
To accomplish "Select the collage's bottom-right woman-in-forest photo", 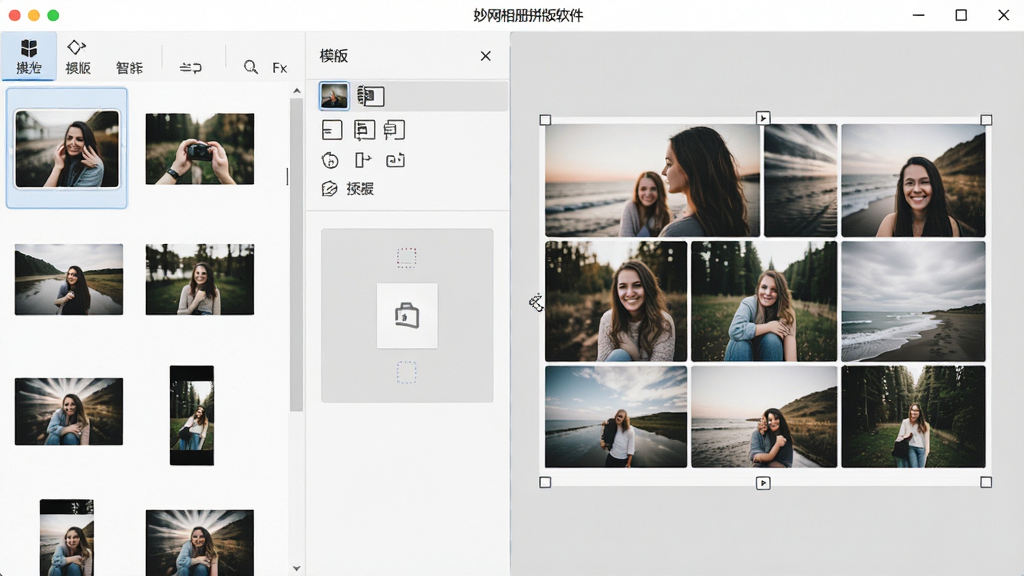I will coord(913,417).
